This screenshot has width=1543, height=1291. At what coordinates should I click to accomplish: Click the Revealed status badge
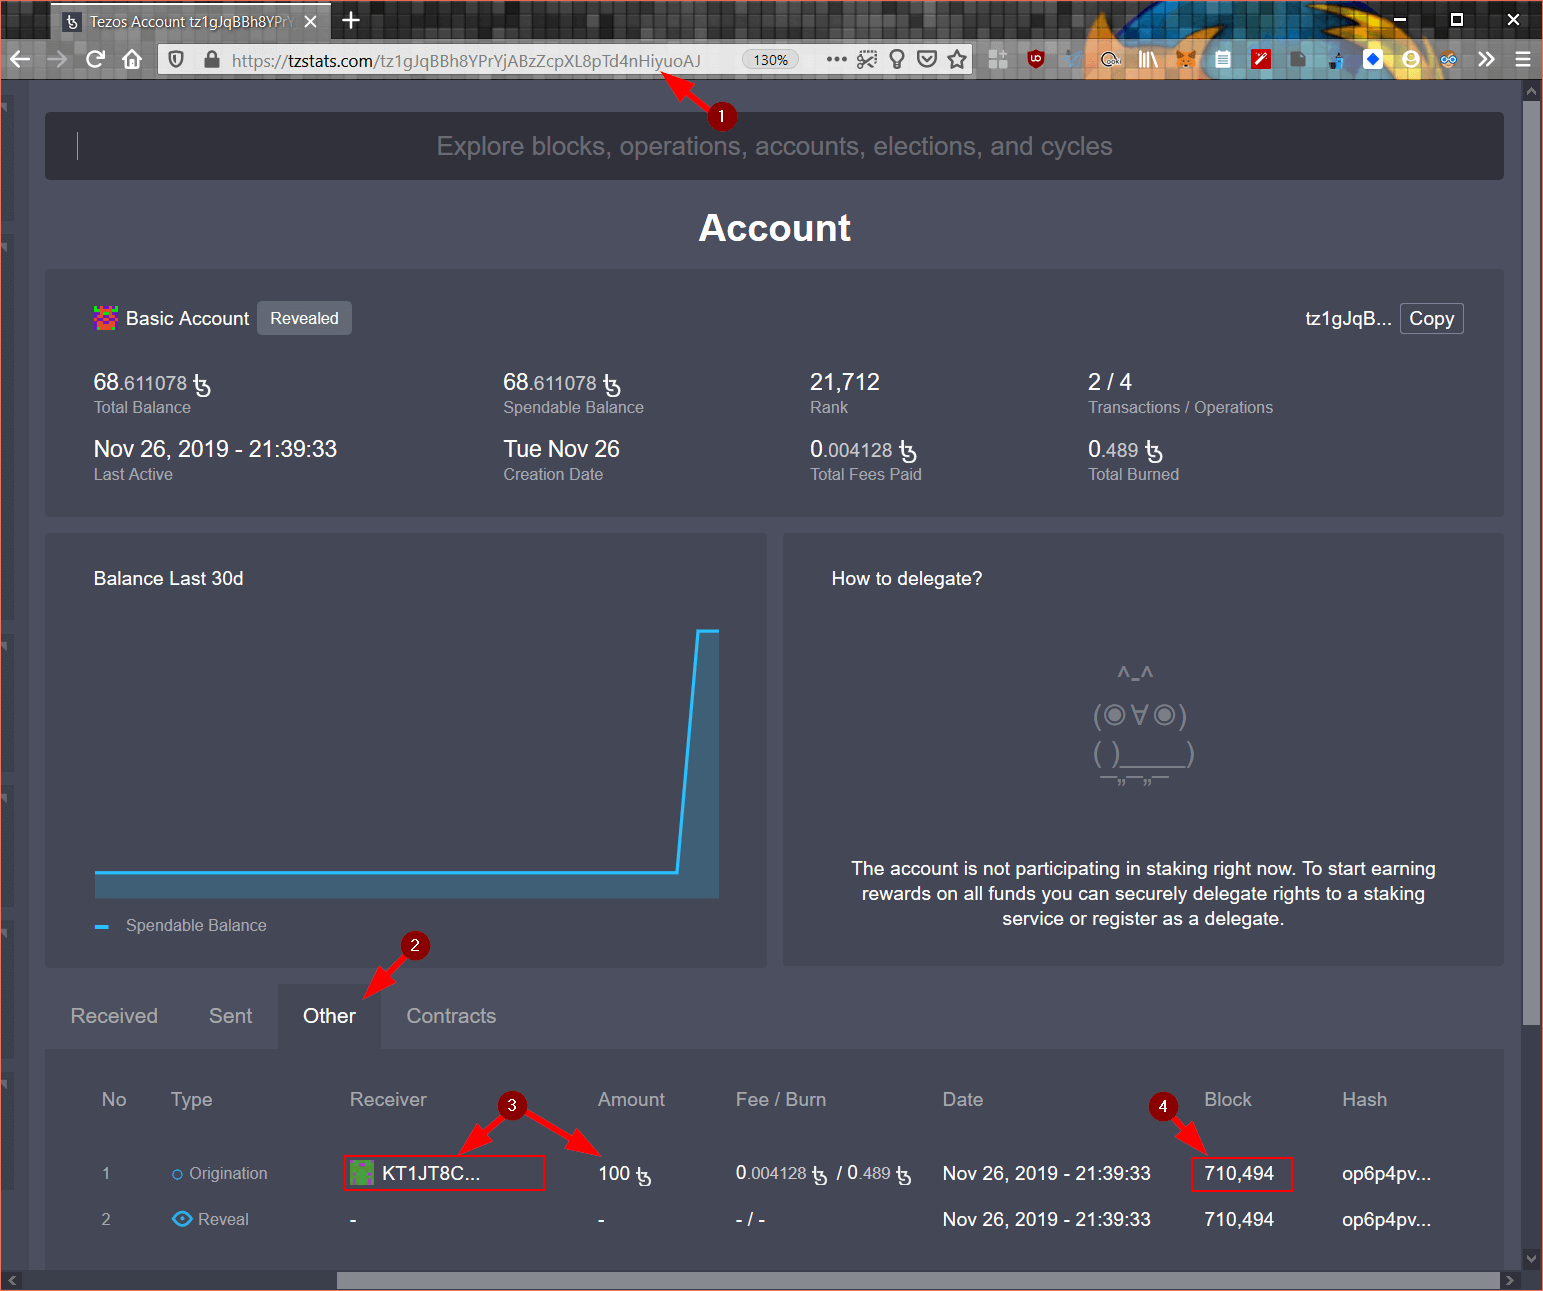point(304,318)
